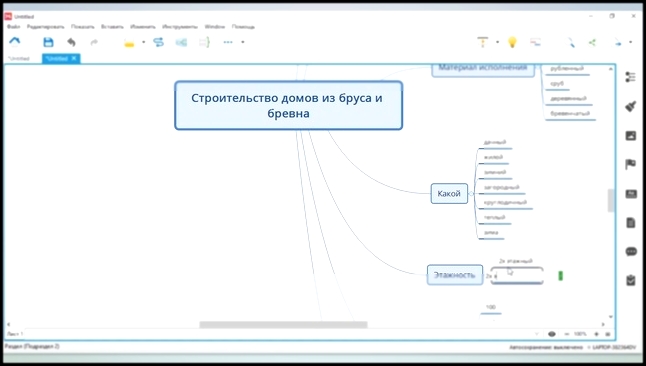Zoom in with the plus button

coord(596,334)
